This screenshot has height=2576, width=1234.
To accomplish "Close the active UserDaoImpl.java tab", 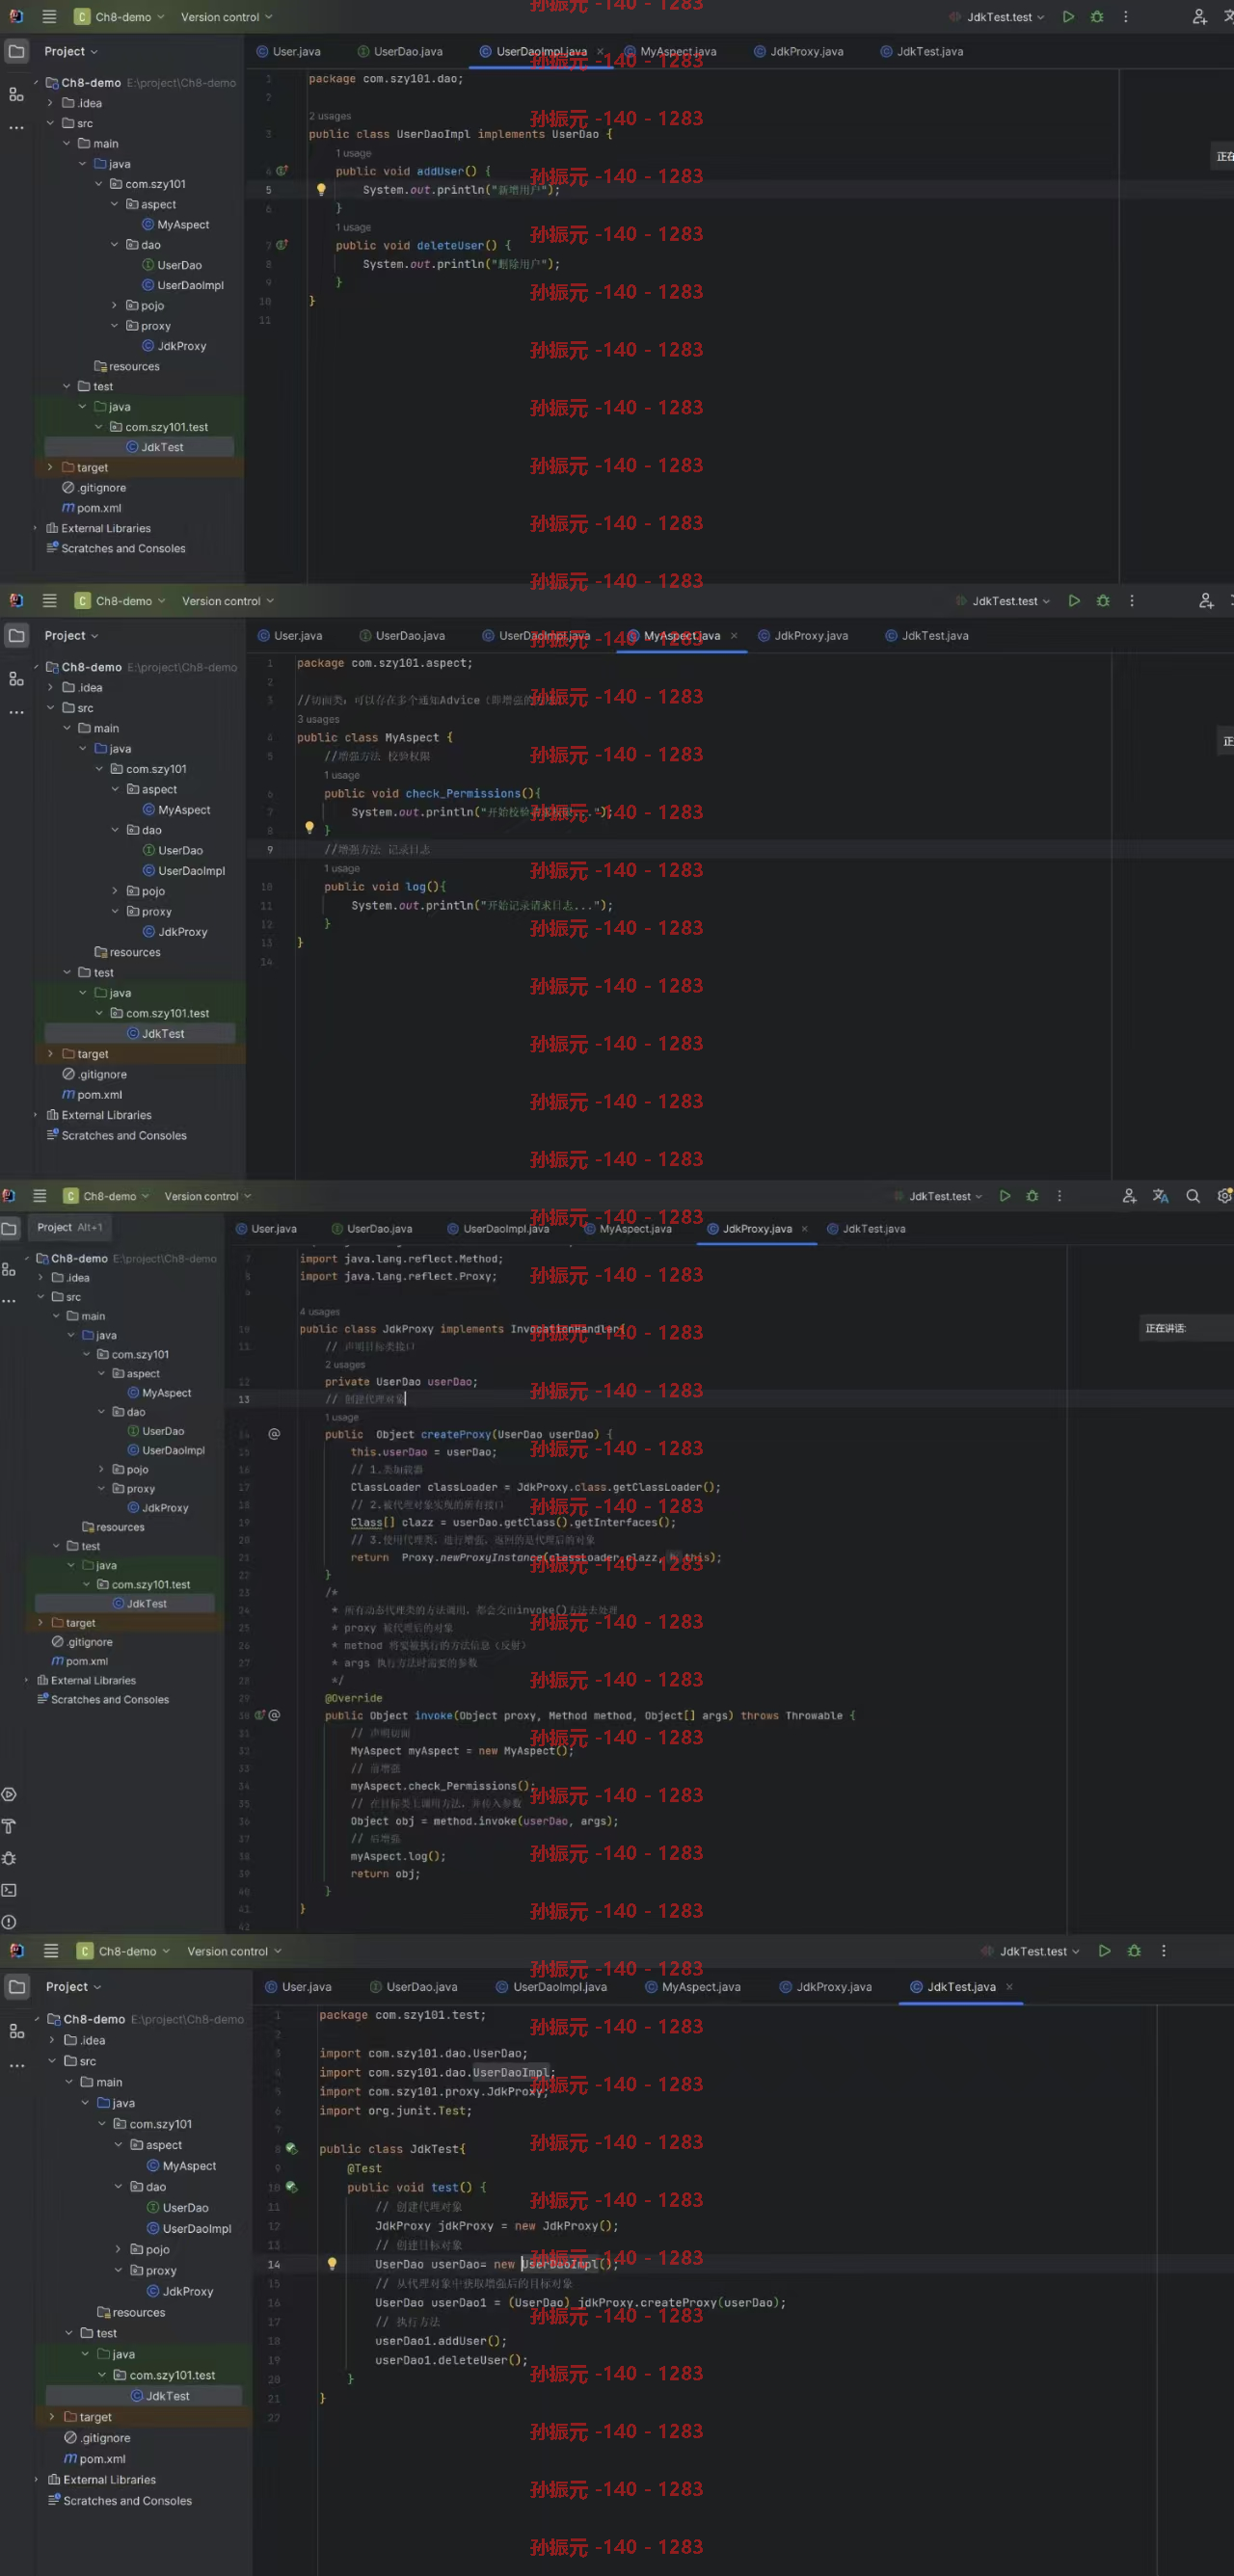I will point(600,51).
